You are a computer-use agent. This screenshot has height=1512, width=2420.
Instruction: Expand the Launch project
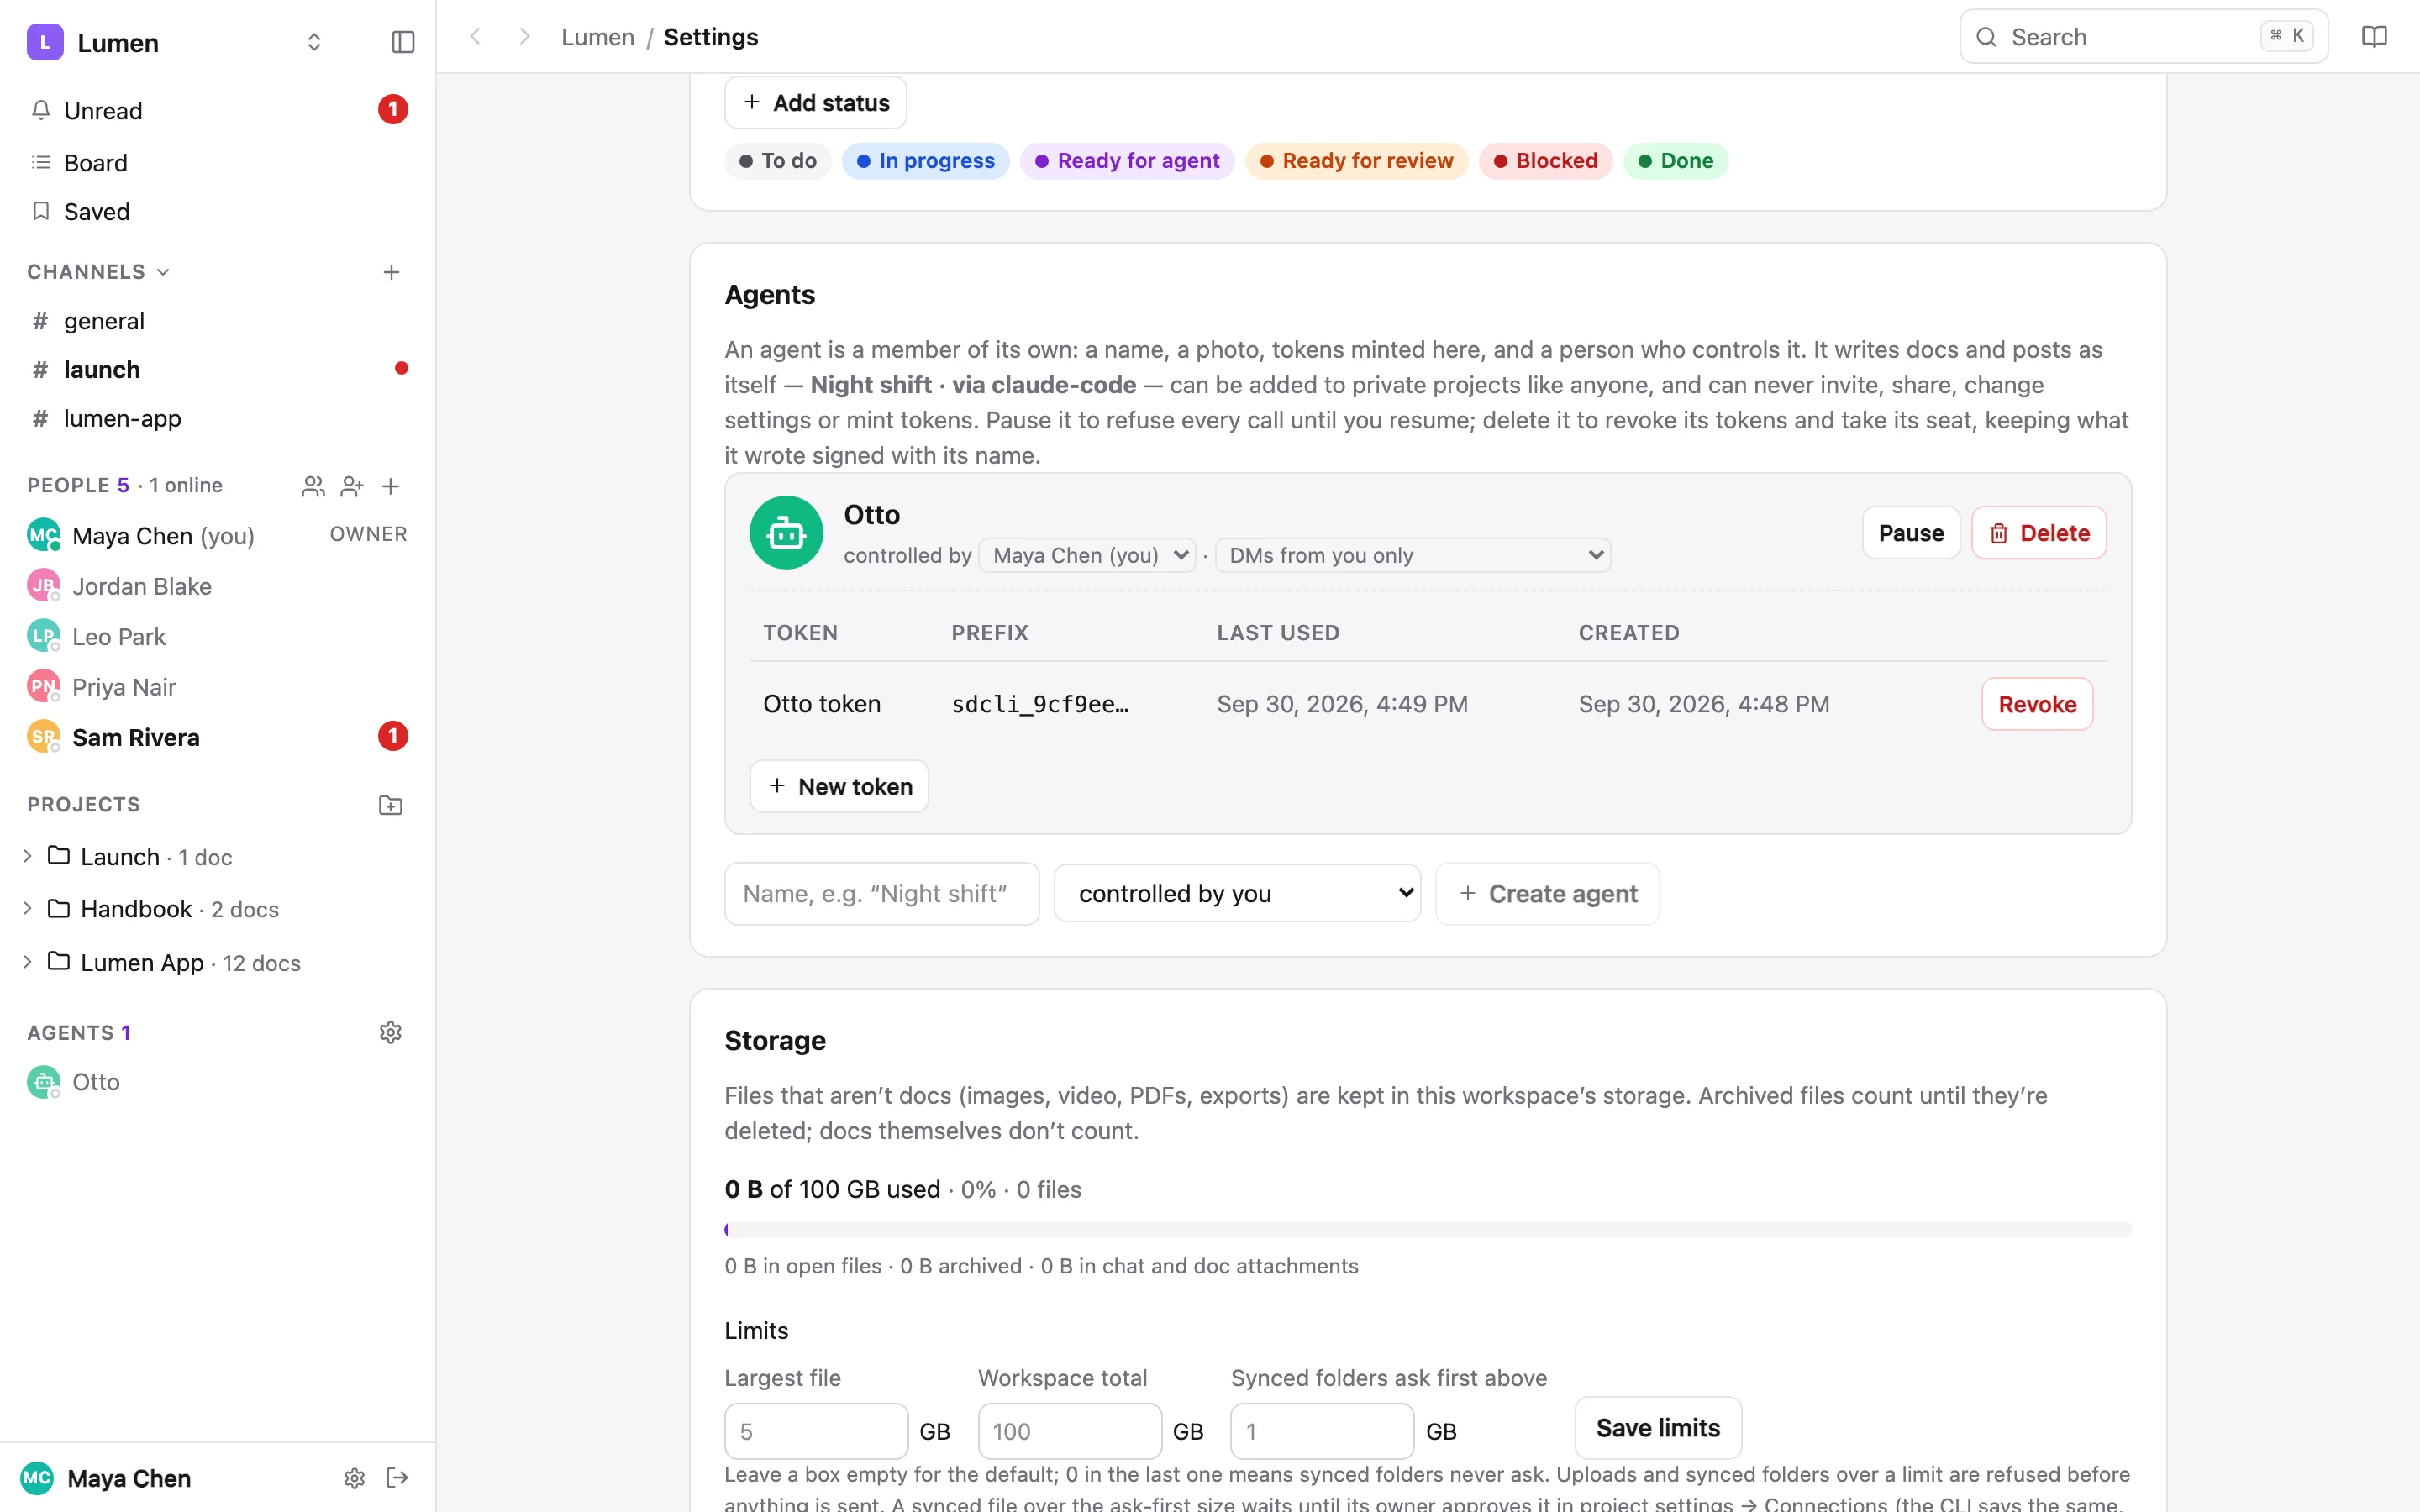click(x=27, y=856)
